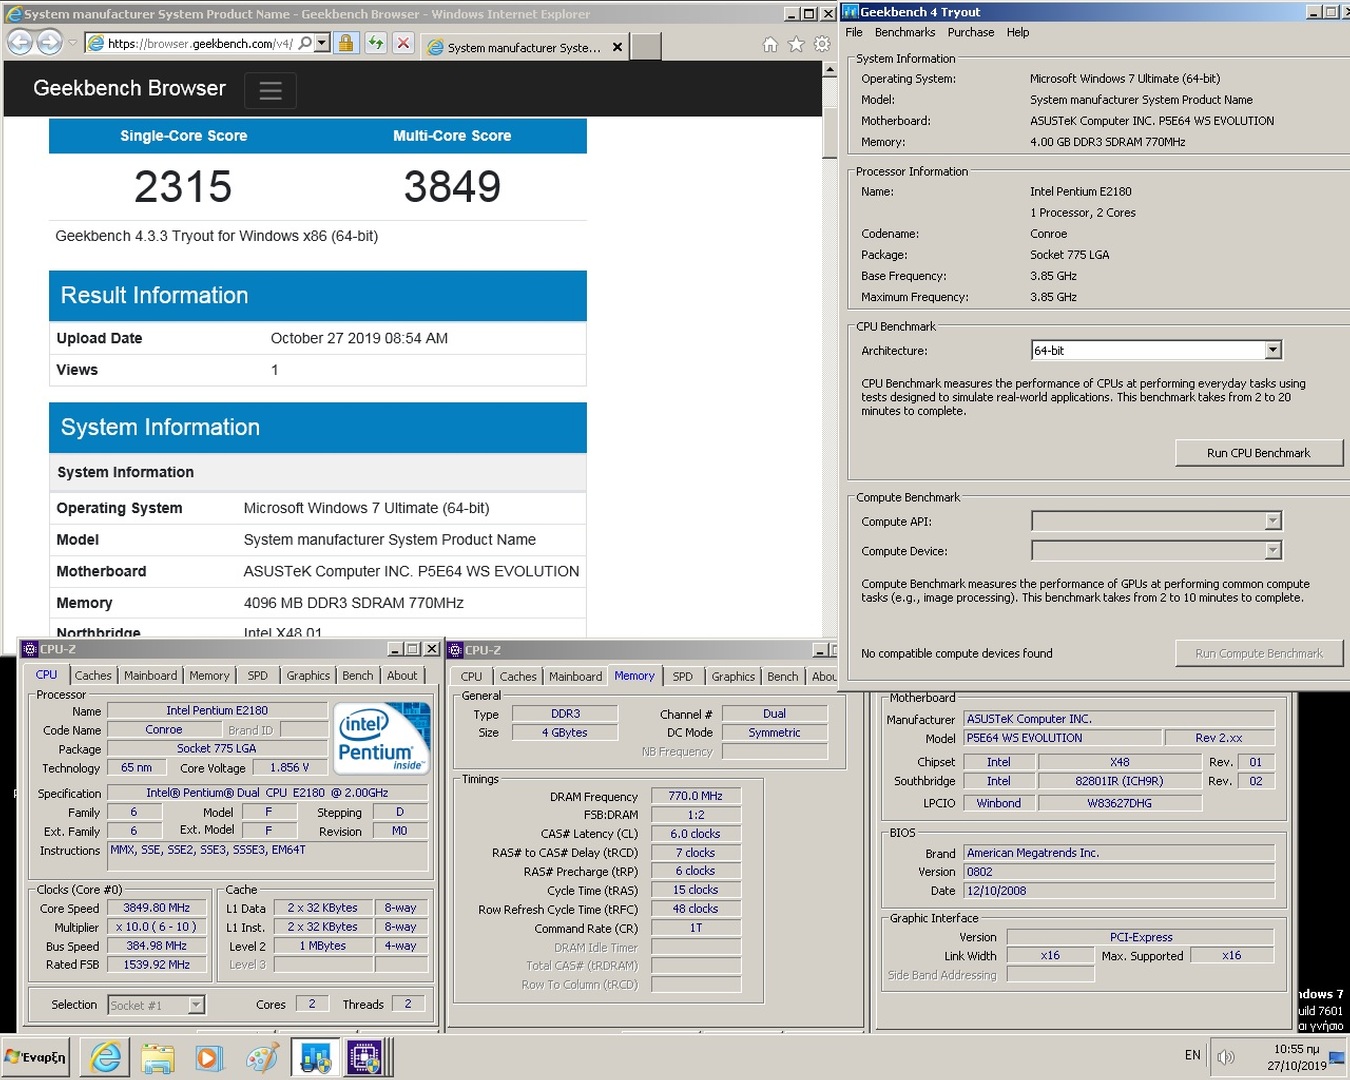This screenshot has width=1350, height=1080.
Task: Go to the Internet Explorer home page
Action: [x=770, y=44]
